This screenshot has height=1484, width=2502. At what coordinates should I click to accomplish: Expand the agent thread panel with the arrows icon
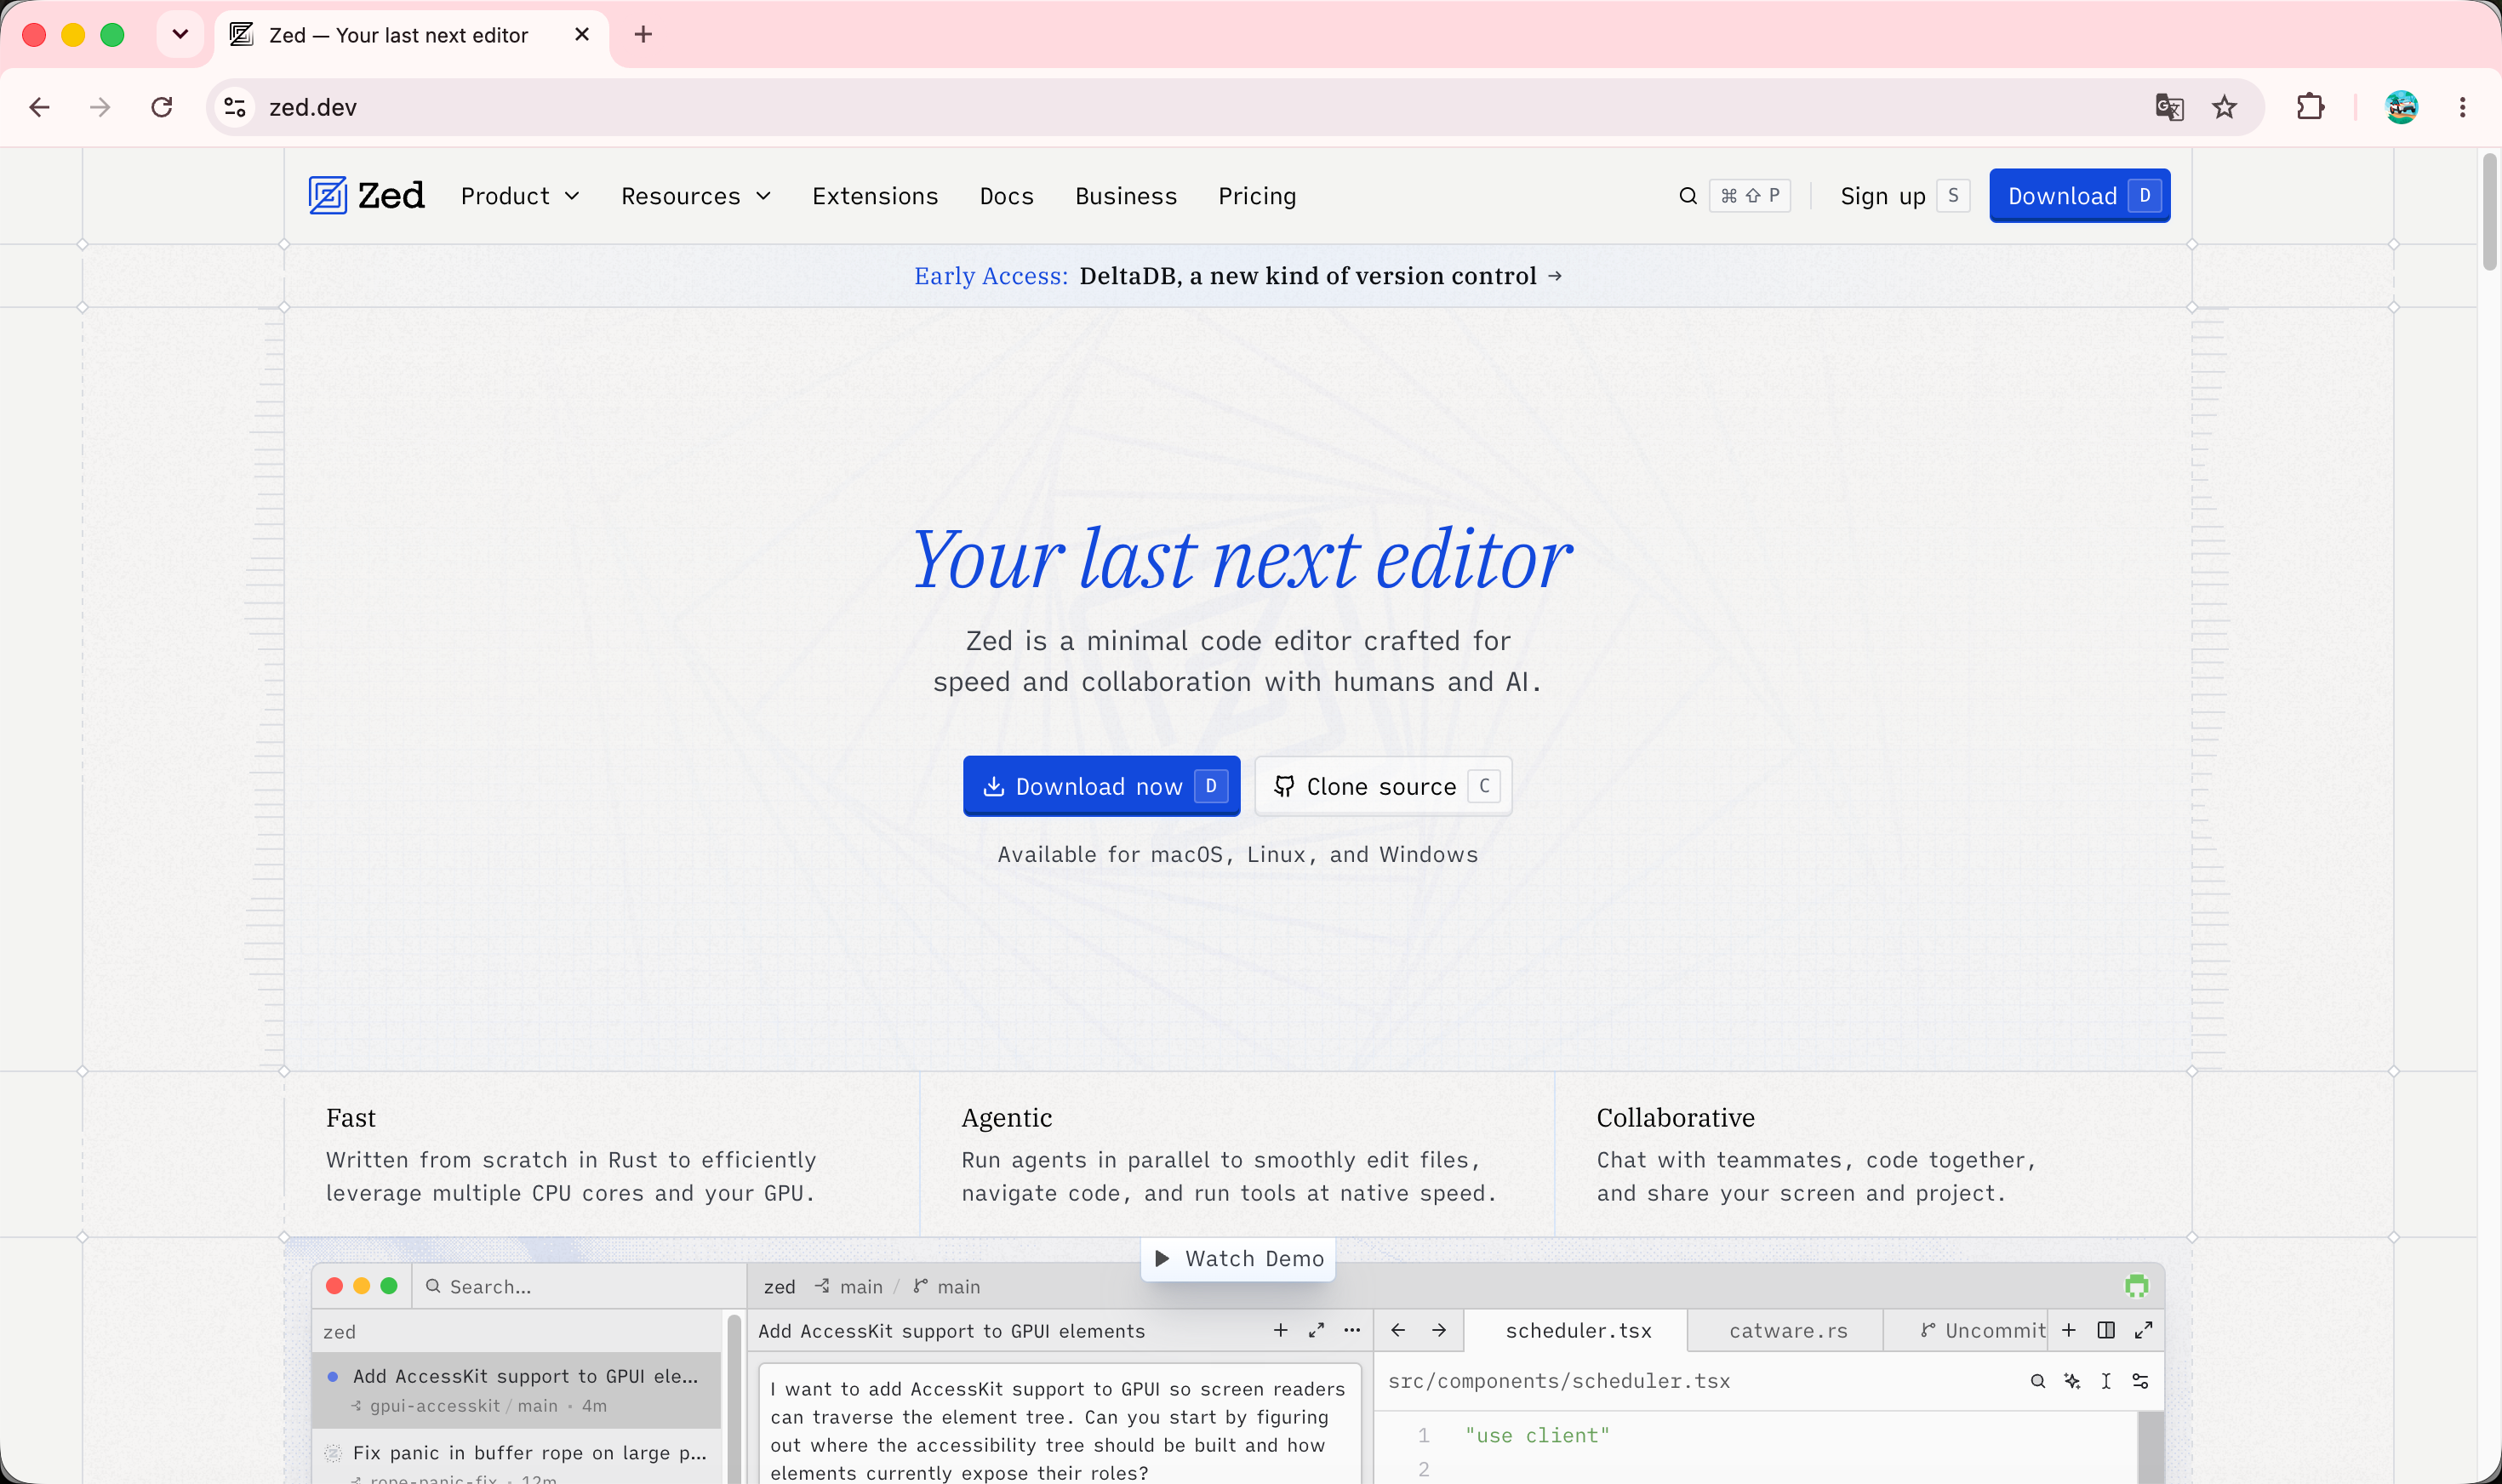click(x=1316, y=1330)
